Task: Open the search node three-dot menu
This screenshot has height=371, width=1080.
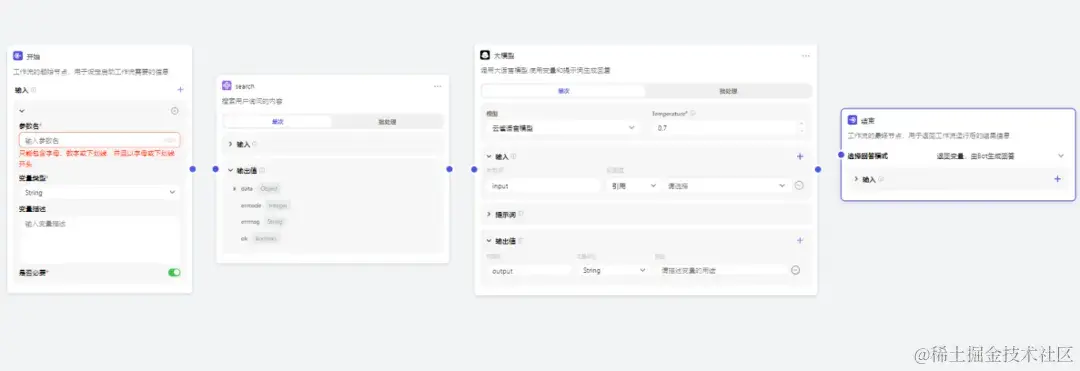Action: pyautogui.click(x=437, y=86)
